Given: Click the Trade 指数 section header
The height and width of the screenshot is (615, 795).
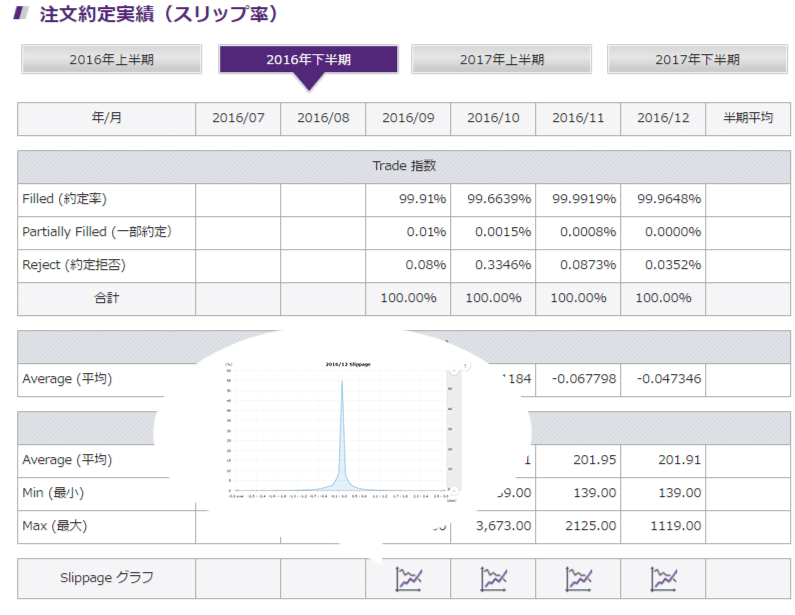Looking at the screenshot, I should click(x=404, y=166).
